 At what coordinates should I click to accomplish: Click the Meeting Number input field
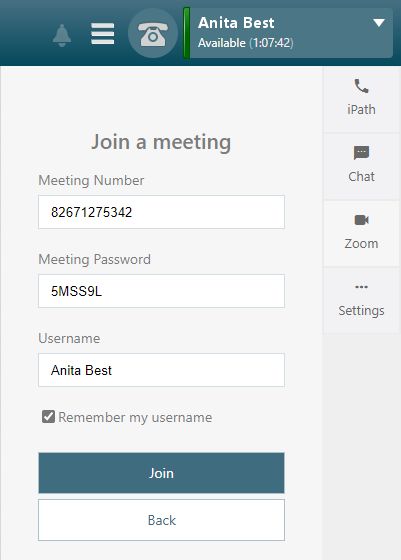[161, 212]
